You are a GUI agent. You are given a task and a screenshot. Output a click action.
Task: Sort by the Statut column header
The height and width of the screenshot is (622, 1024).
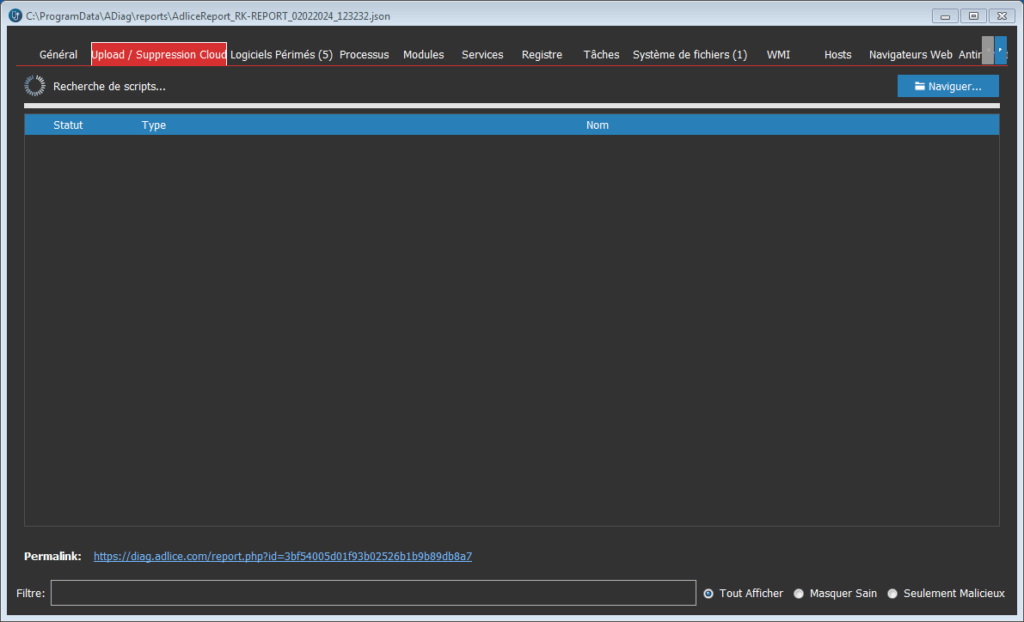68,125
